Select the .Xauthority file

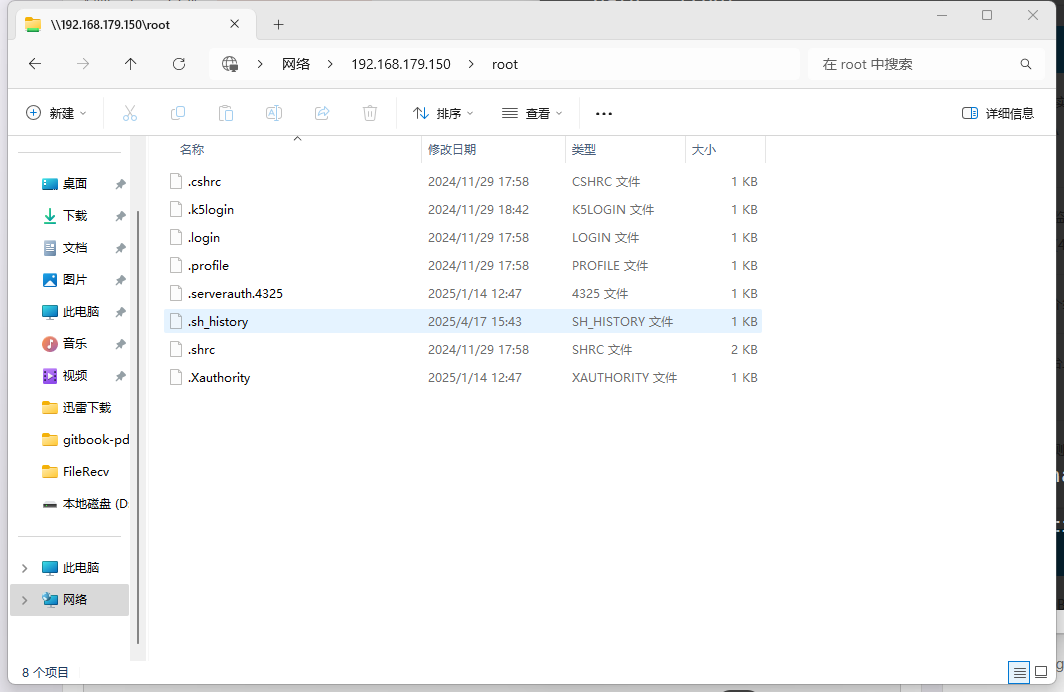tap(463, 377)
